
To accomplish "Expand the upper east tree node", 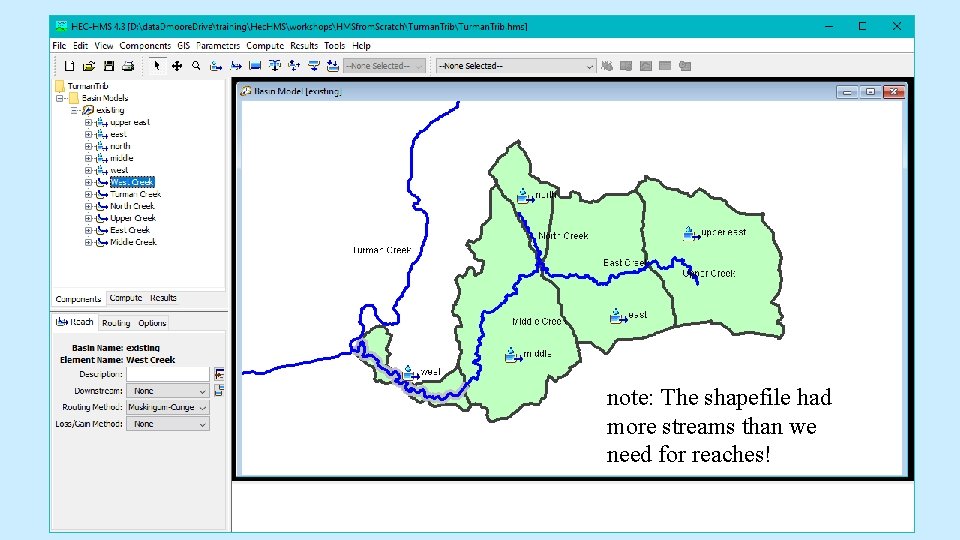I will point(88,122).
